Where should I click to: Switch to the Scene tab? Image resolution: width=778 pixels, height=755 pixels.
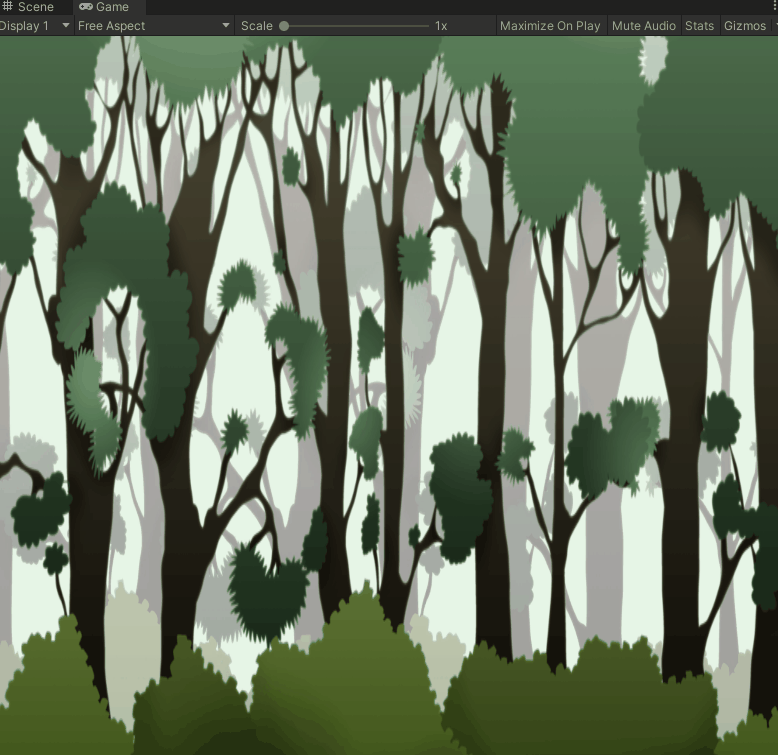tap(30, 7)
